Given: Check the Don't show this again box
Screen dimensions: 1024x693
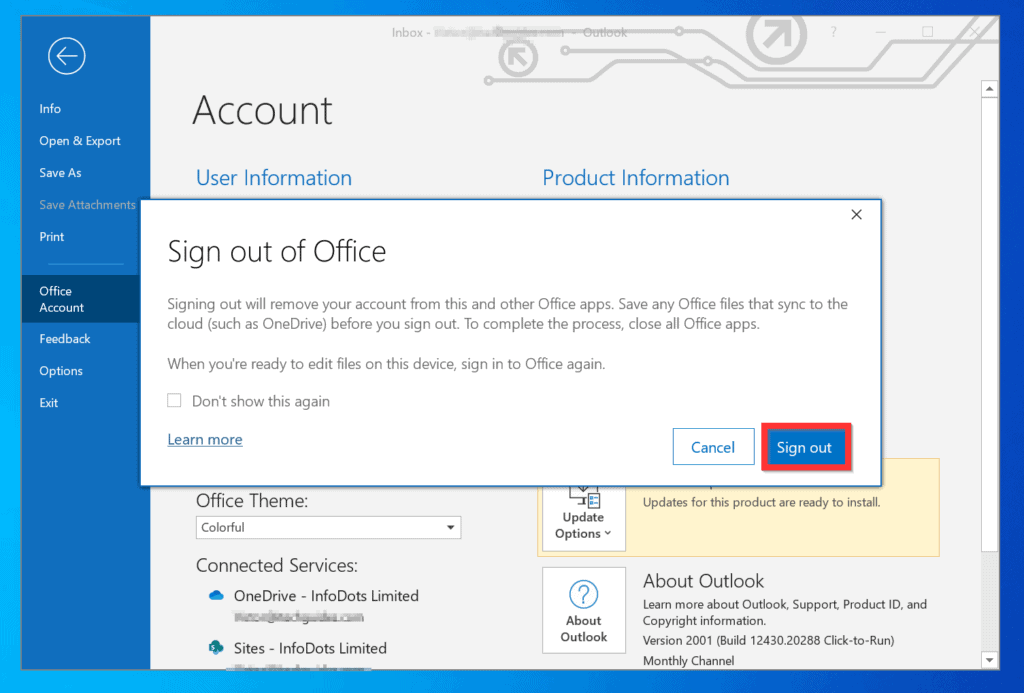Looking at the screenshot, I should 174,400.
